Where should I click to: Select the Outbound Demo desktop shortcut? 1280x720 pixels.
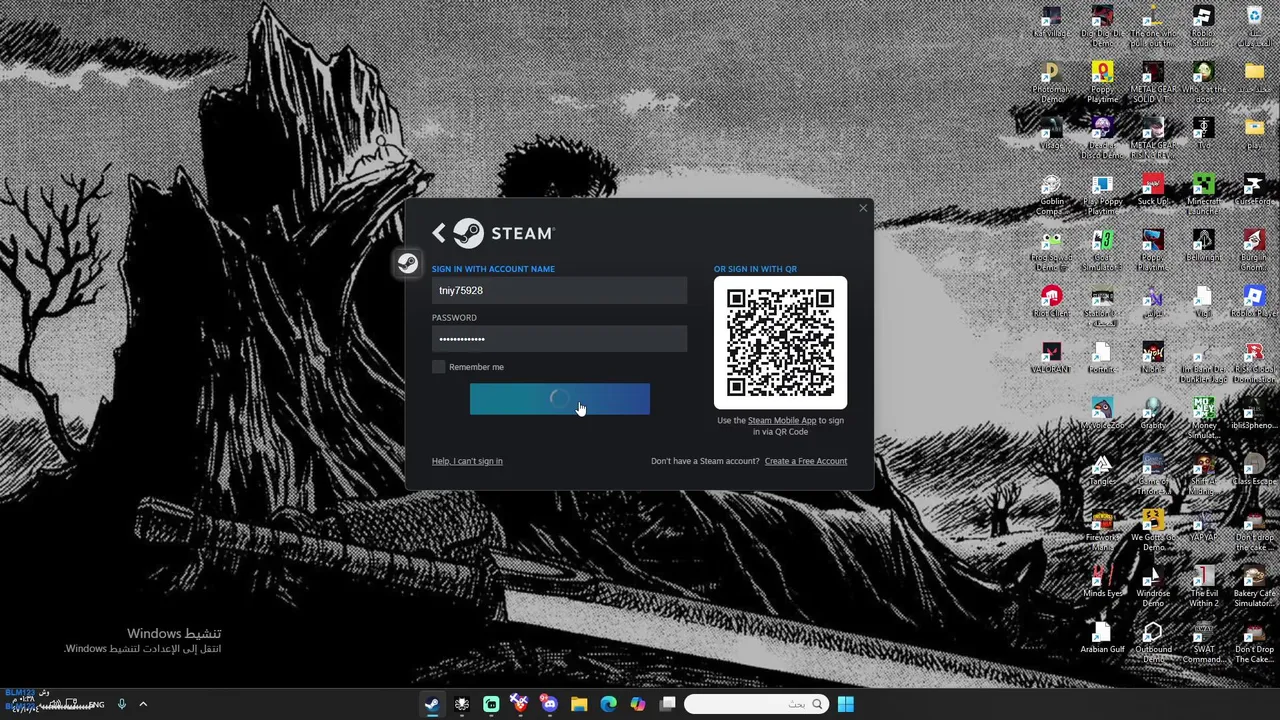1153,642
